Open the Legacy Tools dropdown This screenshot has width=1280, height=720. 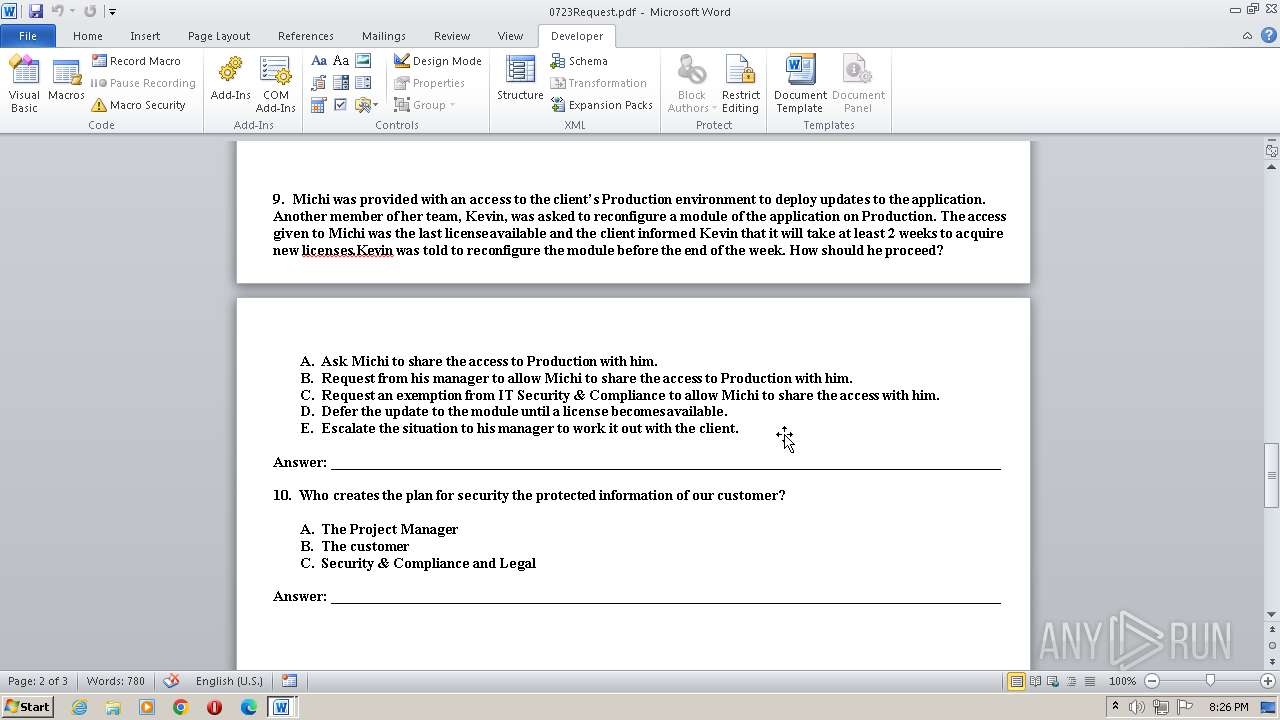366,105
